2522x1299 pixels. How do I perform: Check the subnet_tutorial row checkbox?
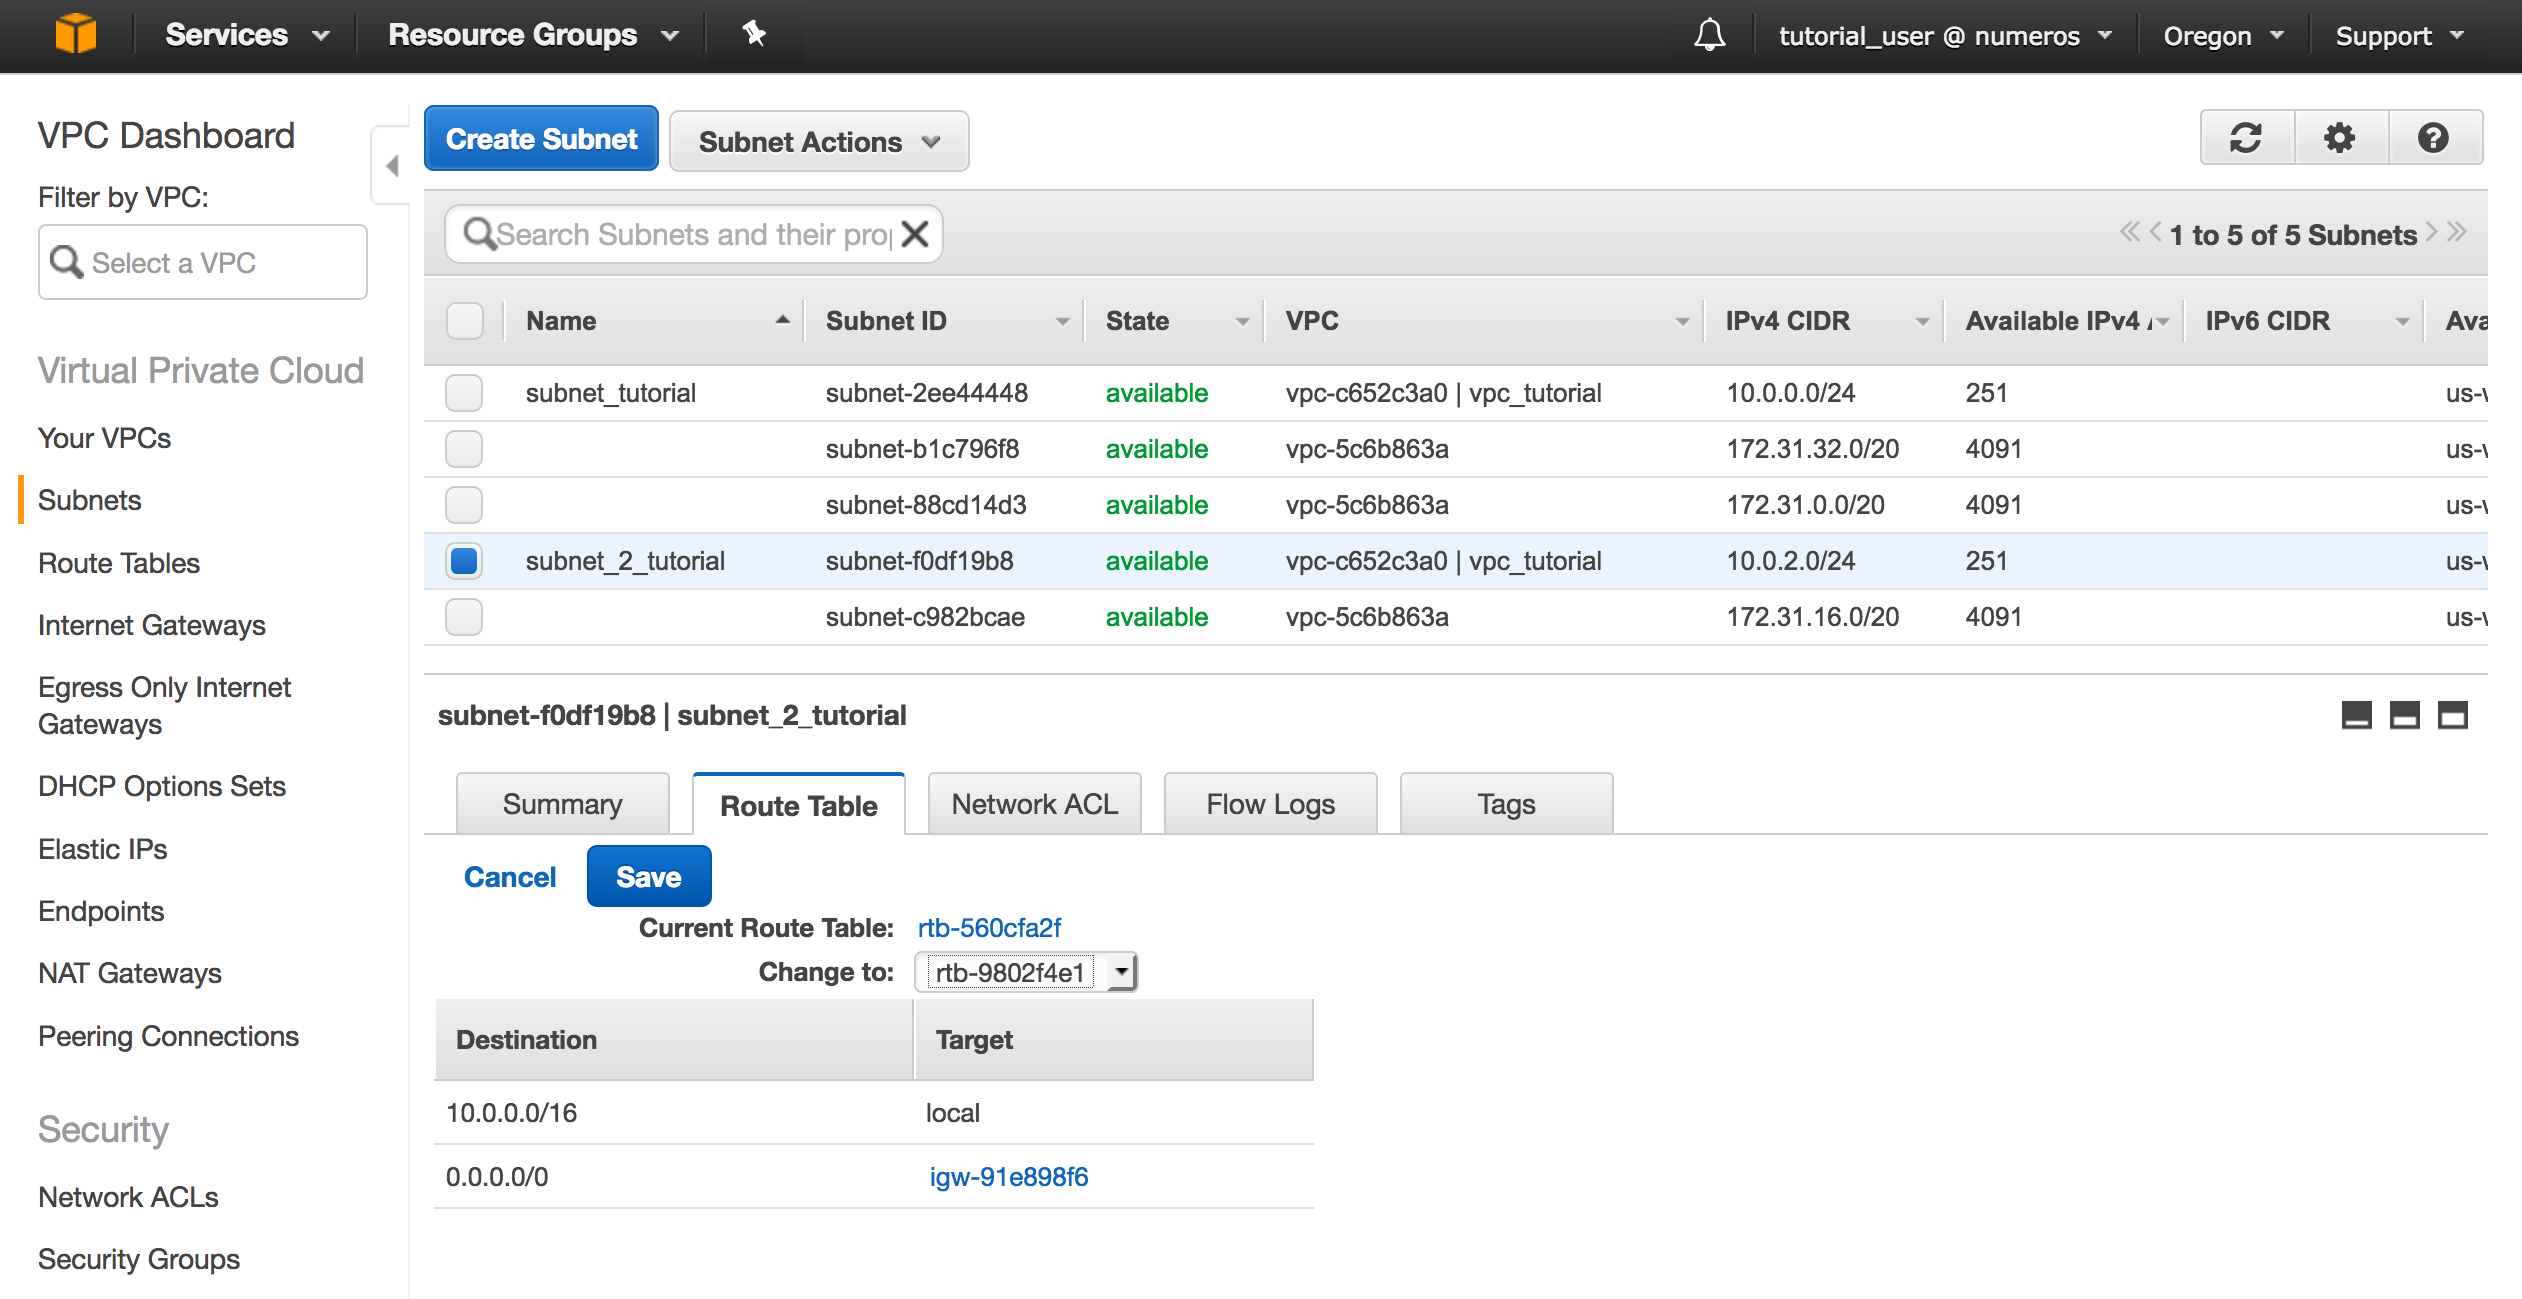pyautogui.click(x=464, y=393)
